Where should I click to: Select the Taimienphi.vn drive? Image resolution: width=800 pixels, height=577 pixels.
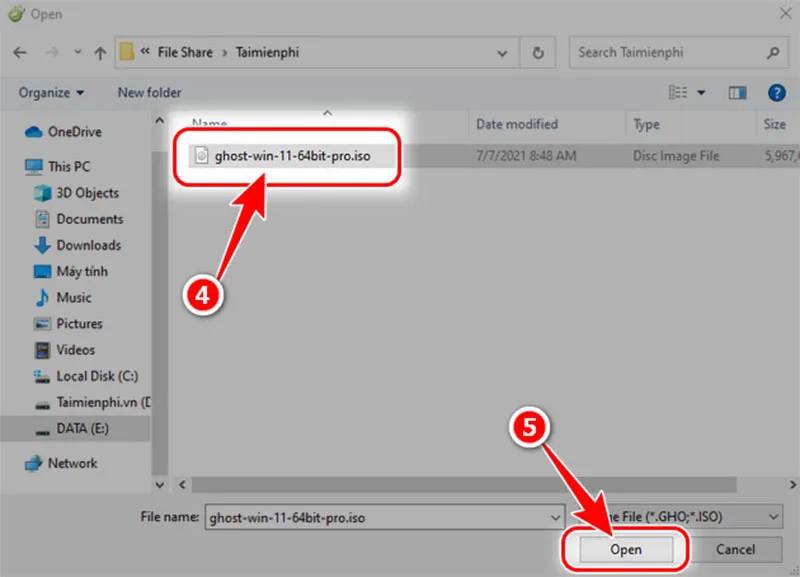click(x=103, y=403)
